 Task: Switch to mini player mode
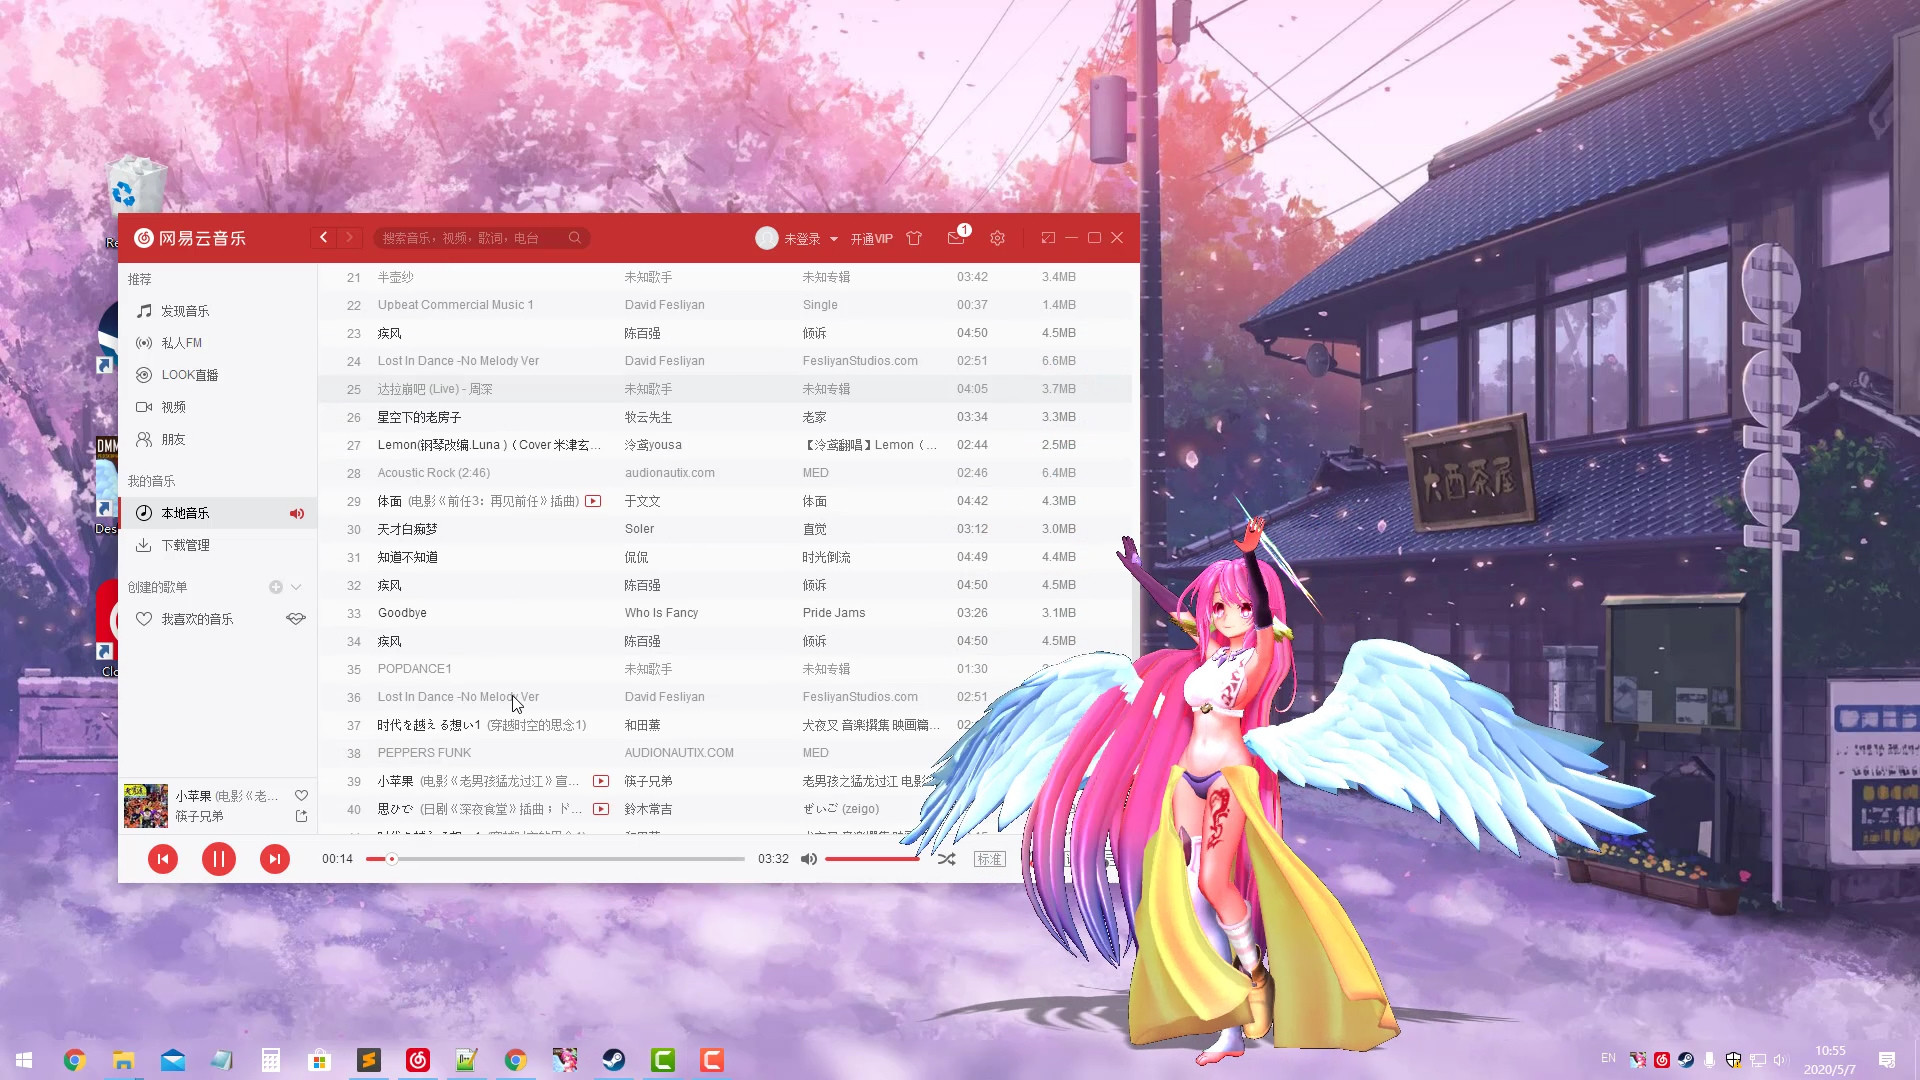coord(1048,238)
